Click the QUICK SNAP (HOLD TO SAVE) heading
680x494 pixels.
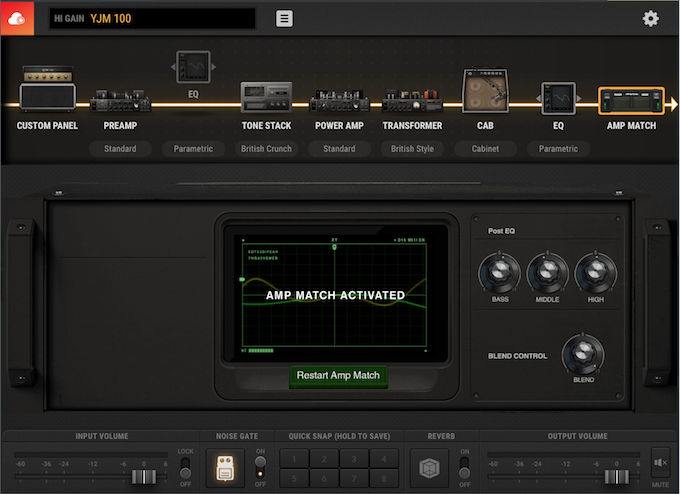(339, 436)
